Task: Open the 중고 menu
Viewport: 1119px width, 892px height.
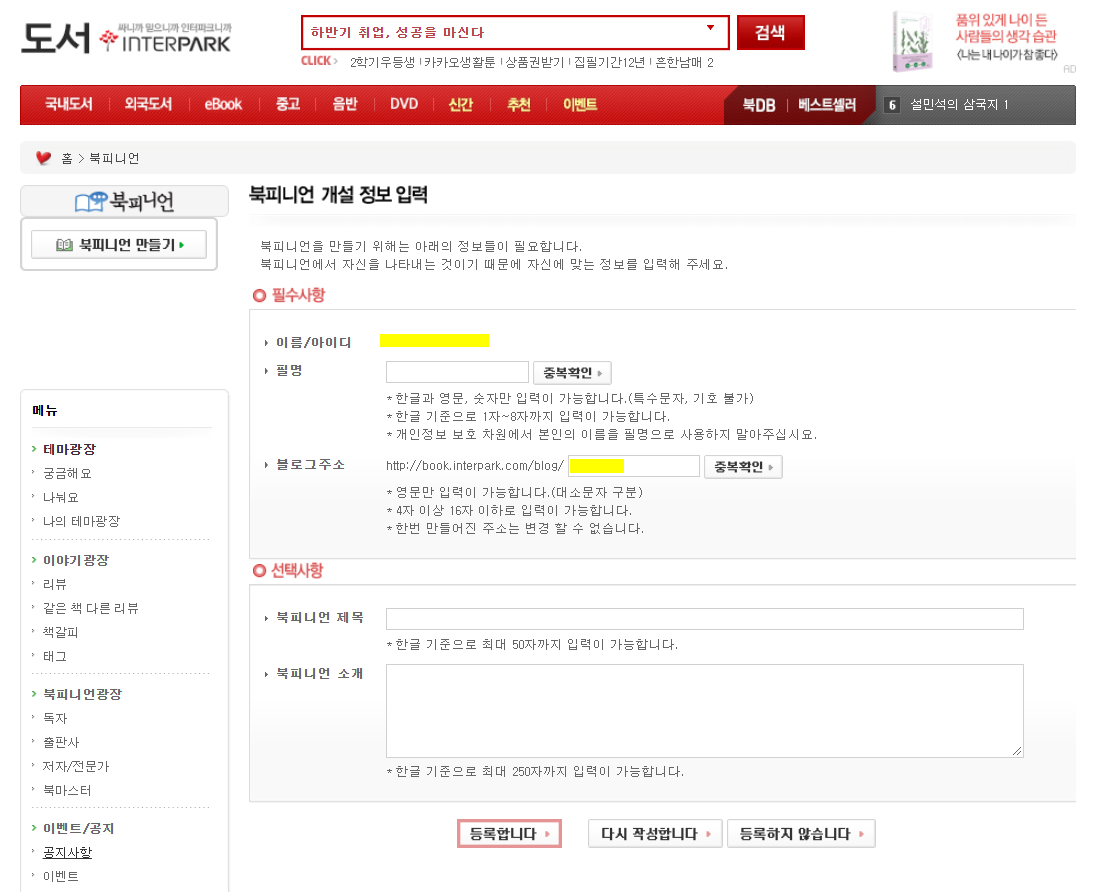Action: coord(288,105)
